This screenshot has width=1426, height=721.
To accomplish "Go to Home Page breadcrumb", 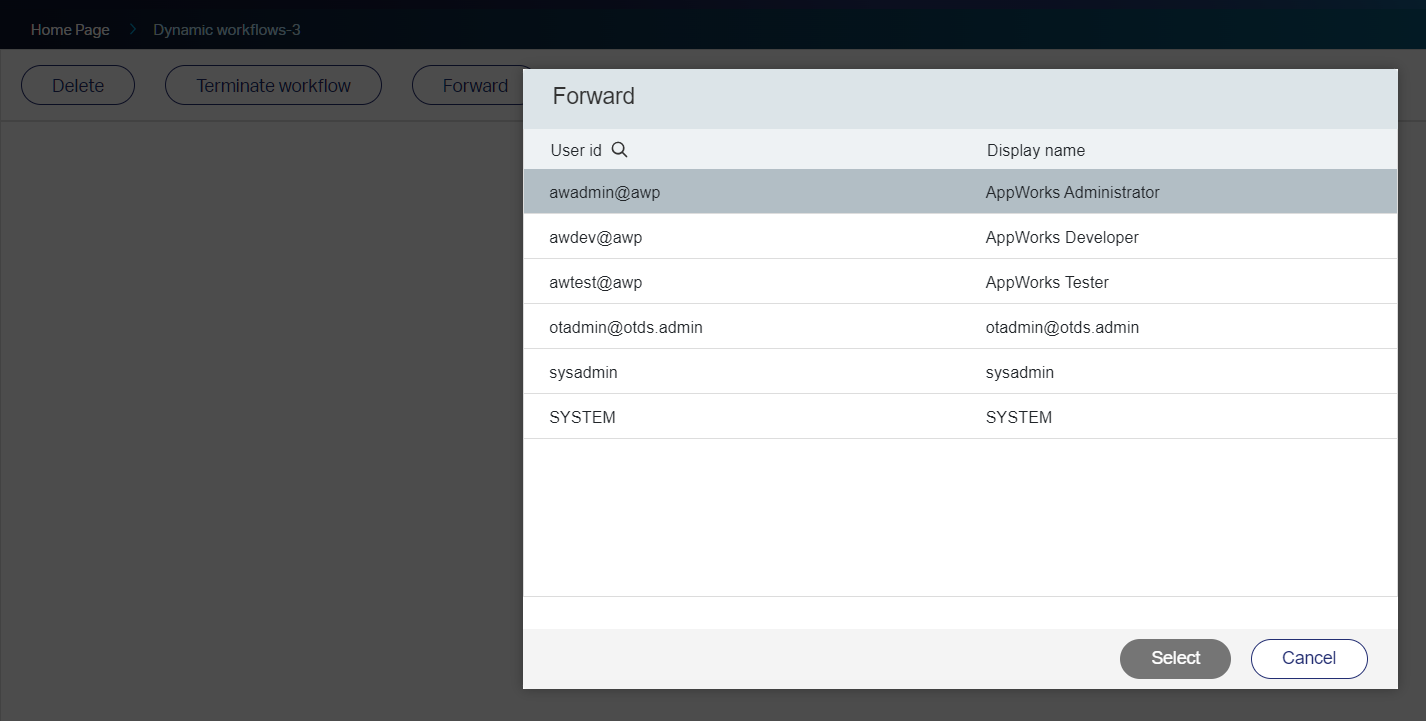I will pos(70,30).
